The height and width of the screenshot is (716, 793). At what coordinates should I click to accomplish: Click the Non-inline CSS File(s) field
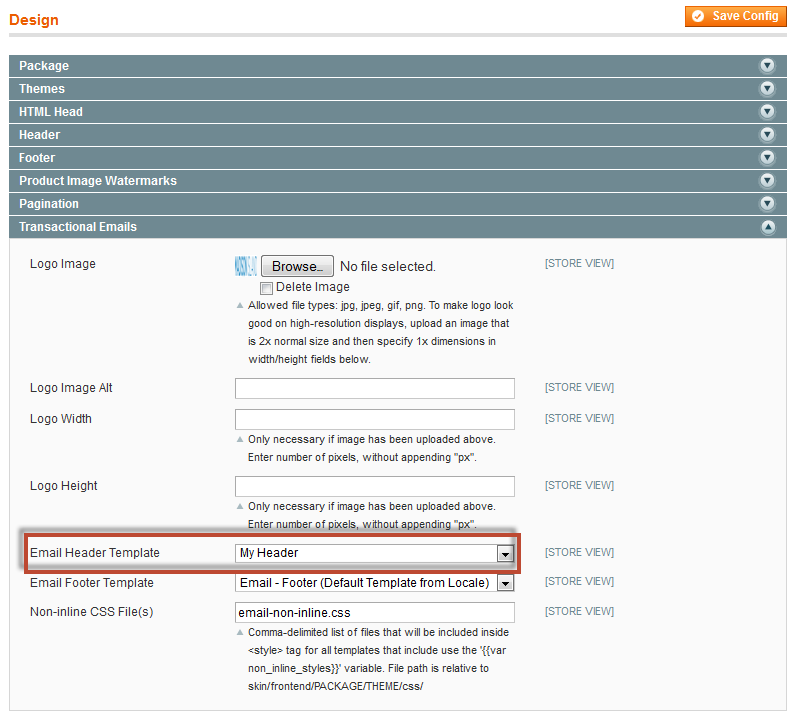tap(375, 612)
